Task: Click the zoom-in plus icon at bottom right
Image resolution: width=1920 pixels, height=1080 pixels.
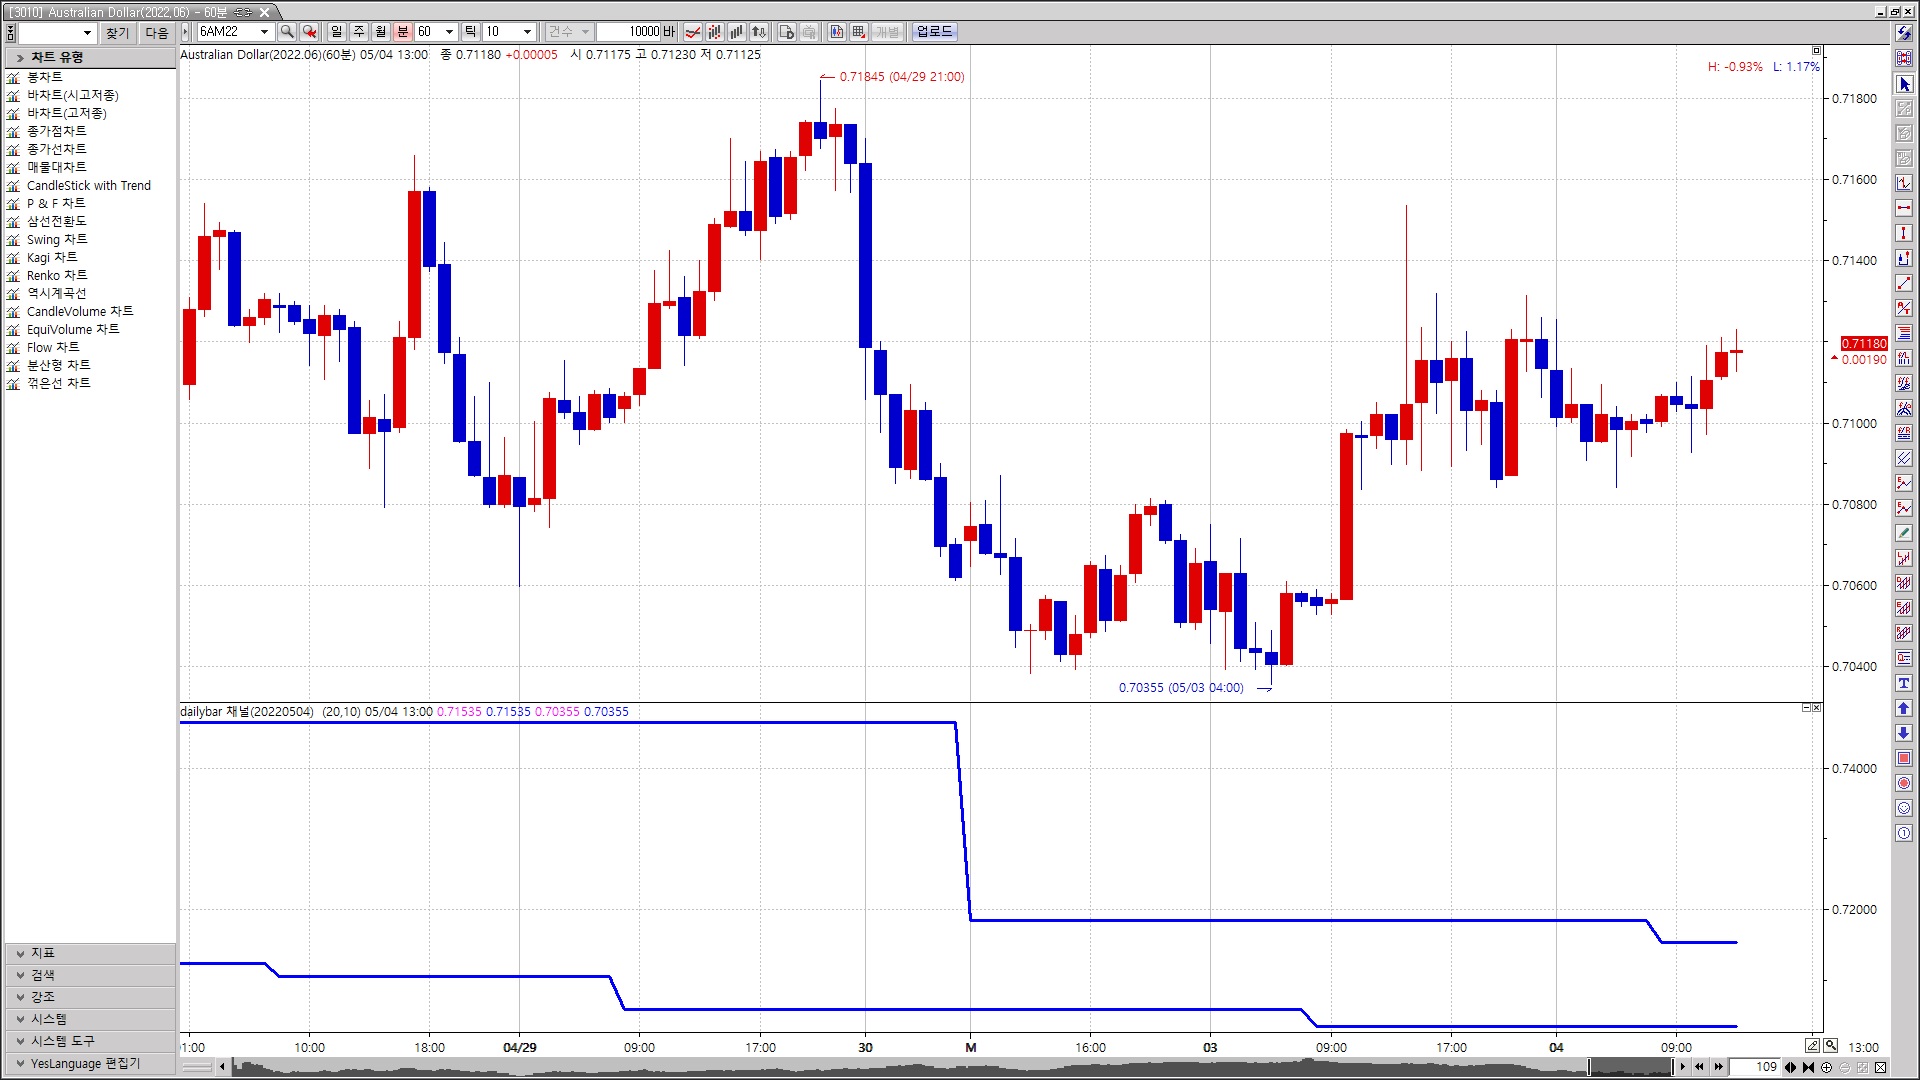Action: coord(1826,1067)
